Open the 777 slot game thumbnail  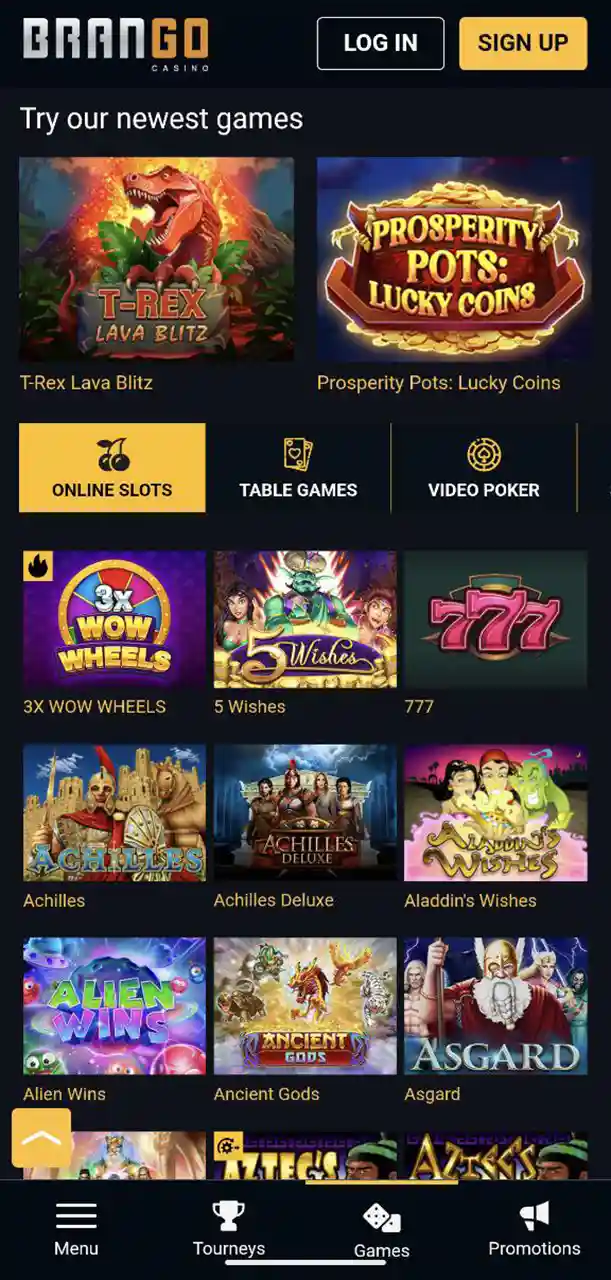pos(495,619)
